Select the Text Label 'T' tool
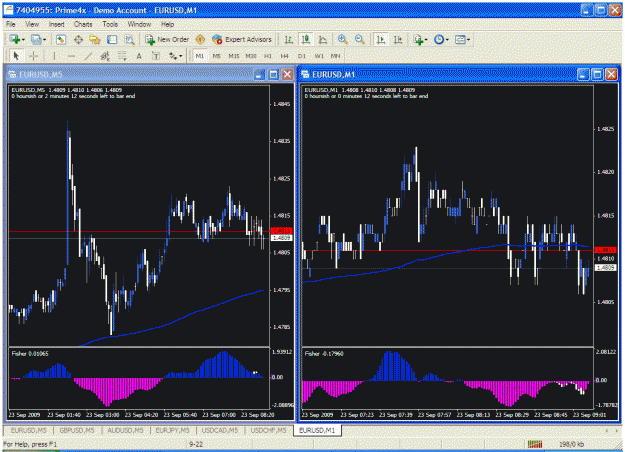The image size is (625, 452). coord(156,56)
